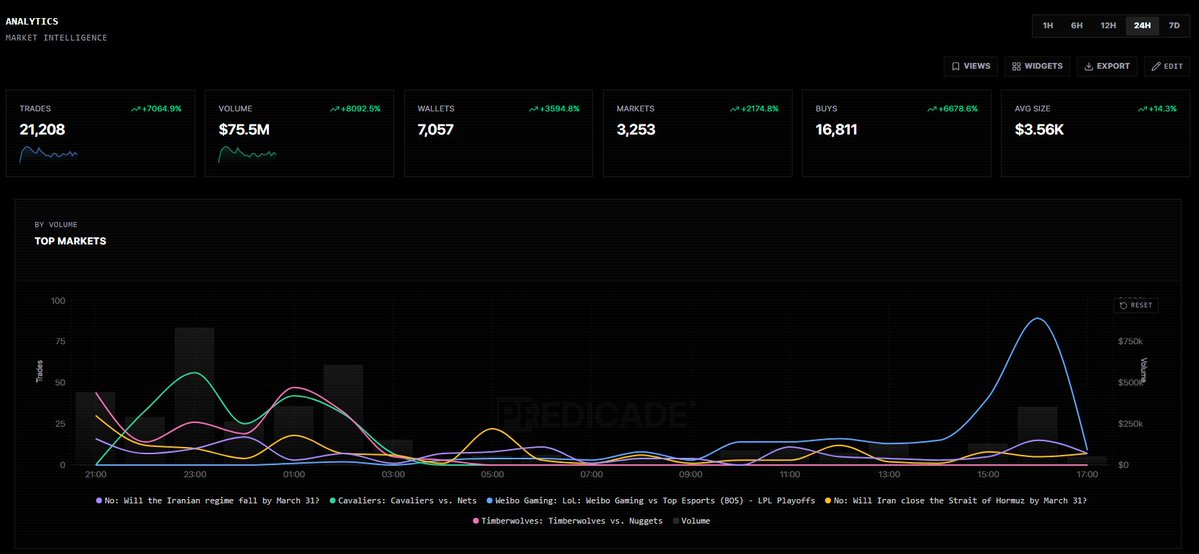Click the $750k volume axis label
Image resolution: width=1199 pixels, height=554 pixels.
(1129, 341)
